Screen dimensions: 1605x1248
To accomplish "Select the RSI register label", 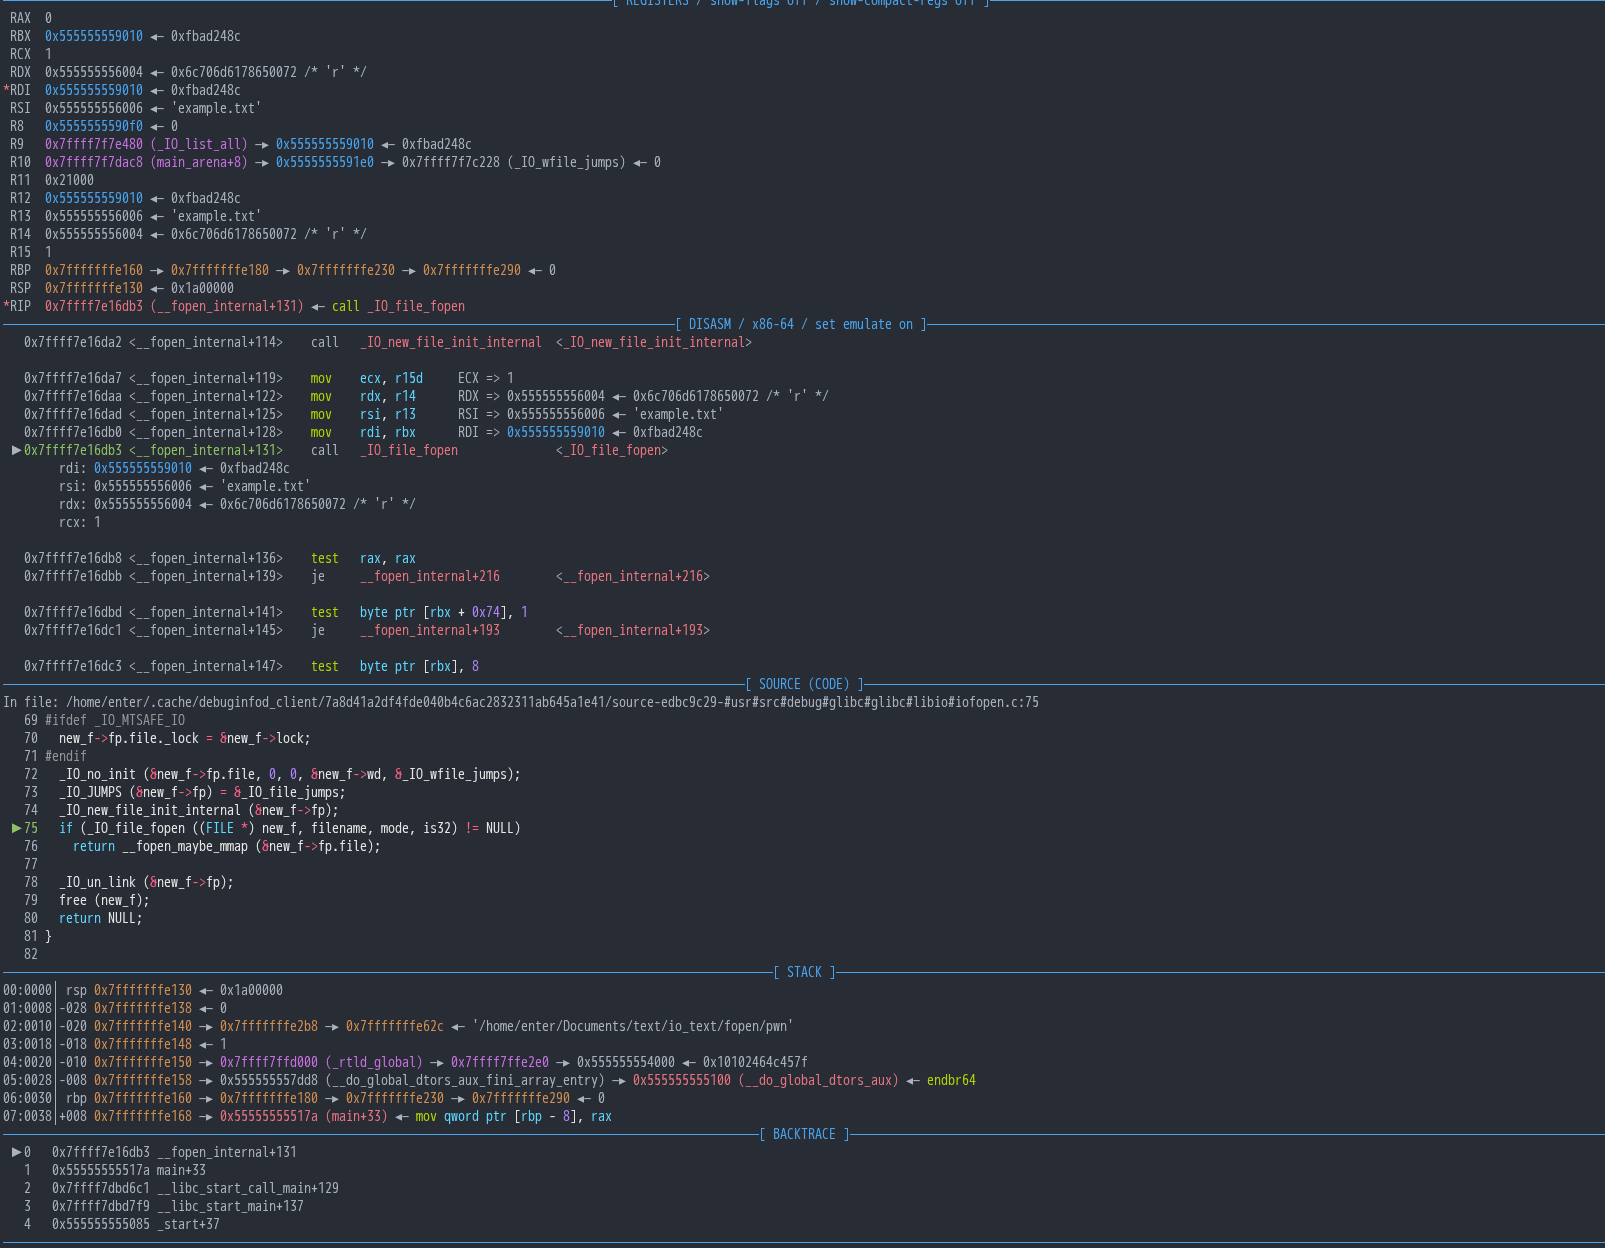I will 20,108.
